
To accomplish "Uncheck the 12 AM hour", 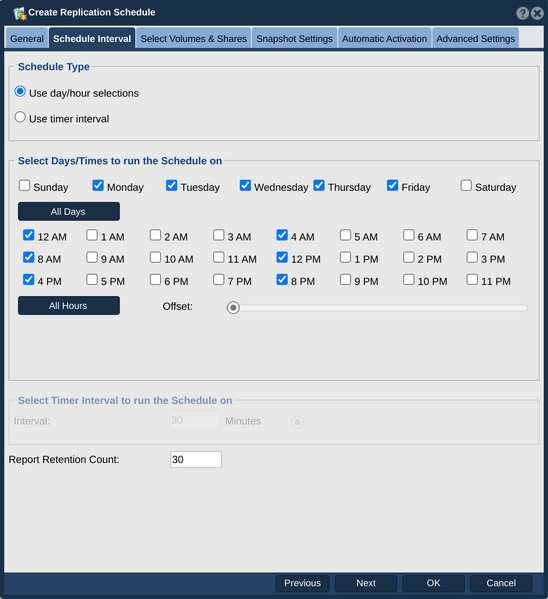I will click(x=29, y=235).
